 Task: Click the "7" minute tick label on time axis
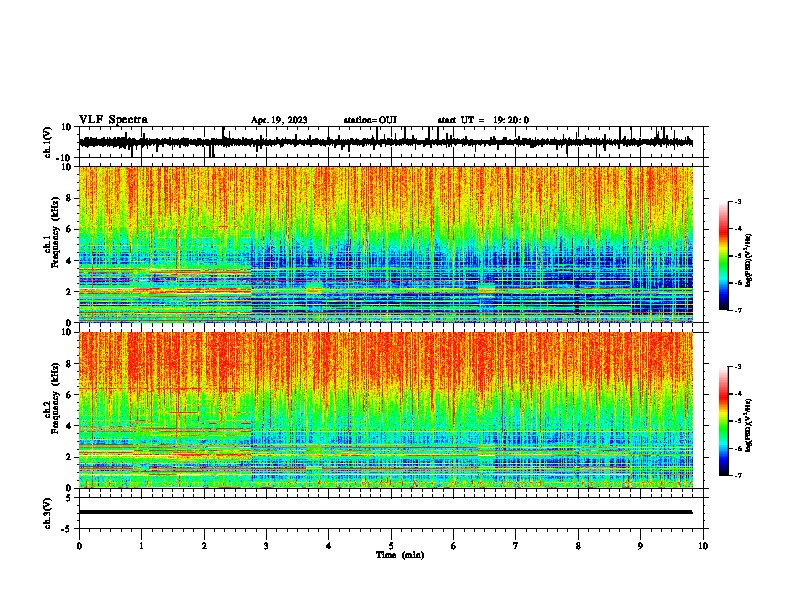(516, 546)
